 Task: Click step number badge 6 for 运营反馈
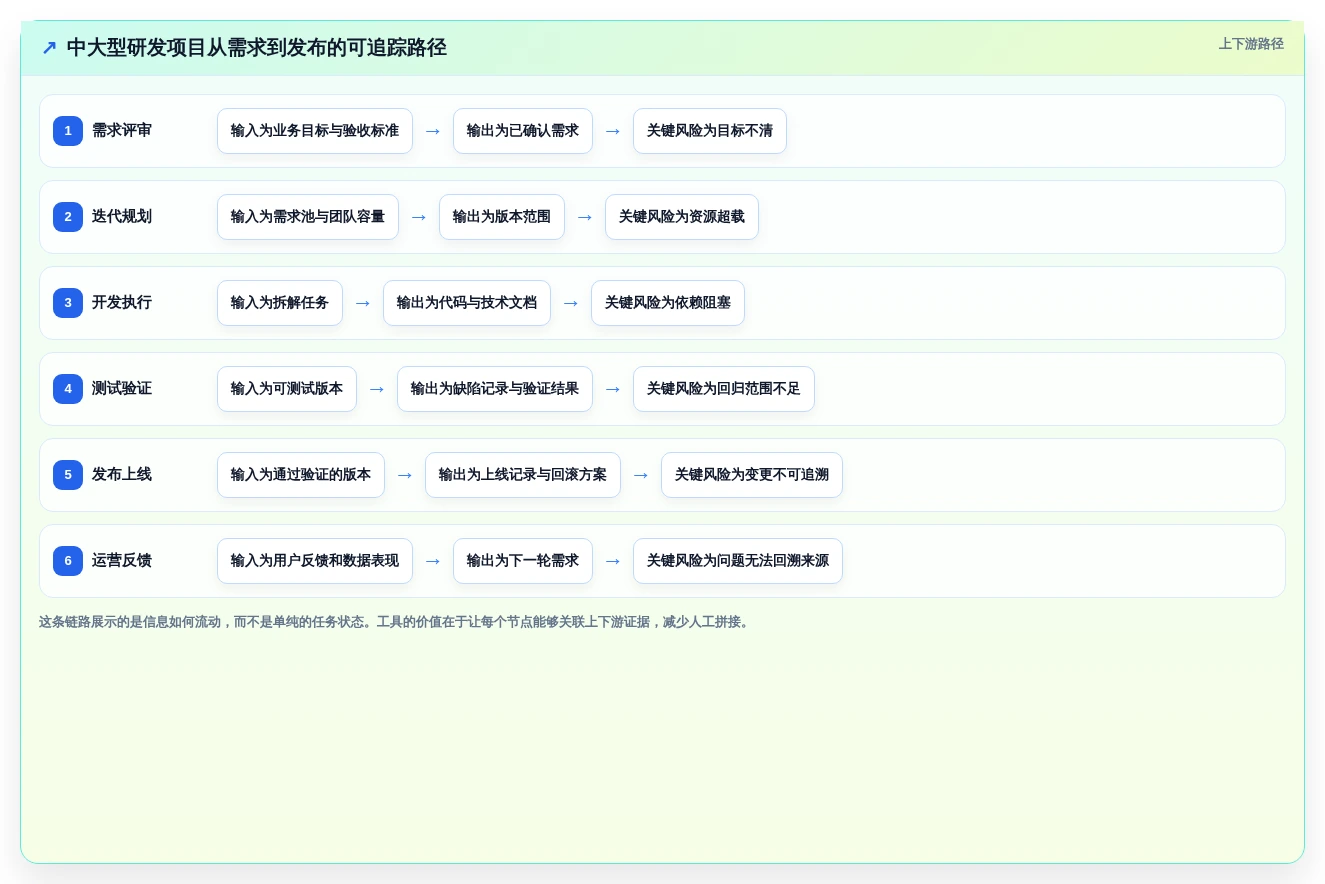(x=68, y=561)
